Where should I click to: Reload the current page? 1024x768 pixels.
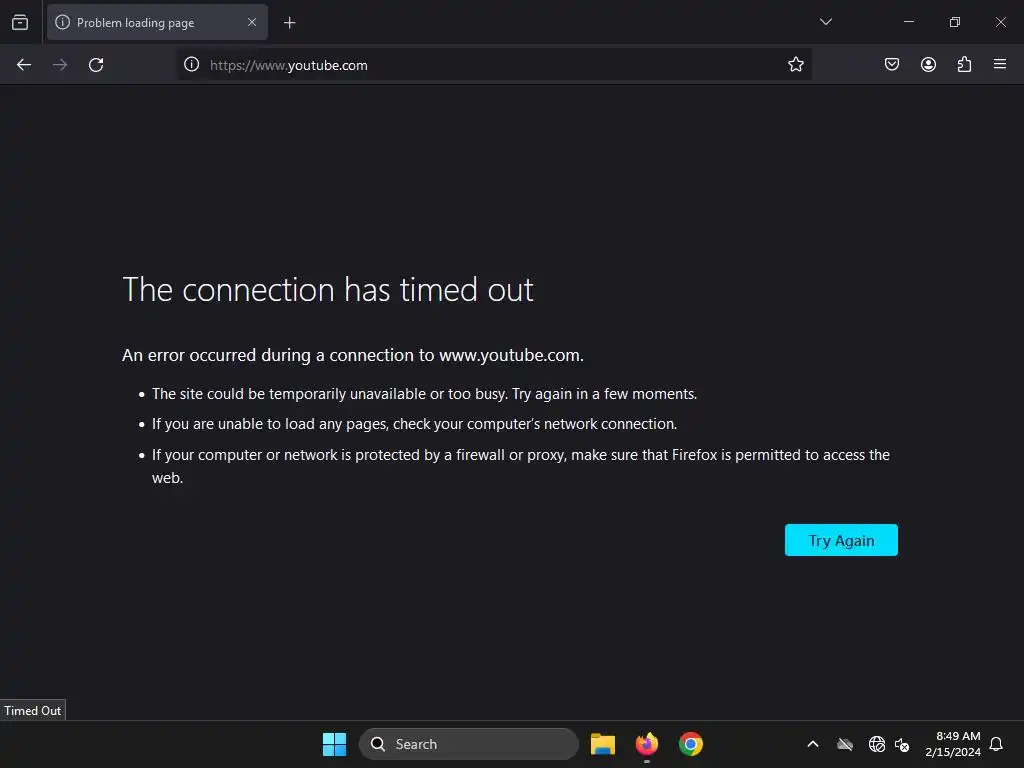(96, 65)
